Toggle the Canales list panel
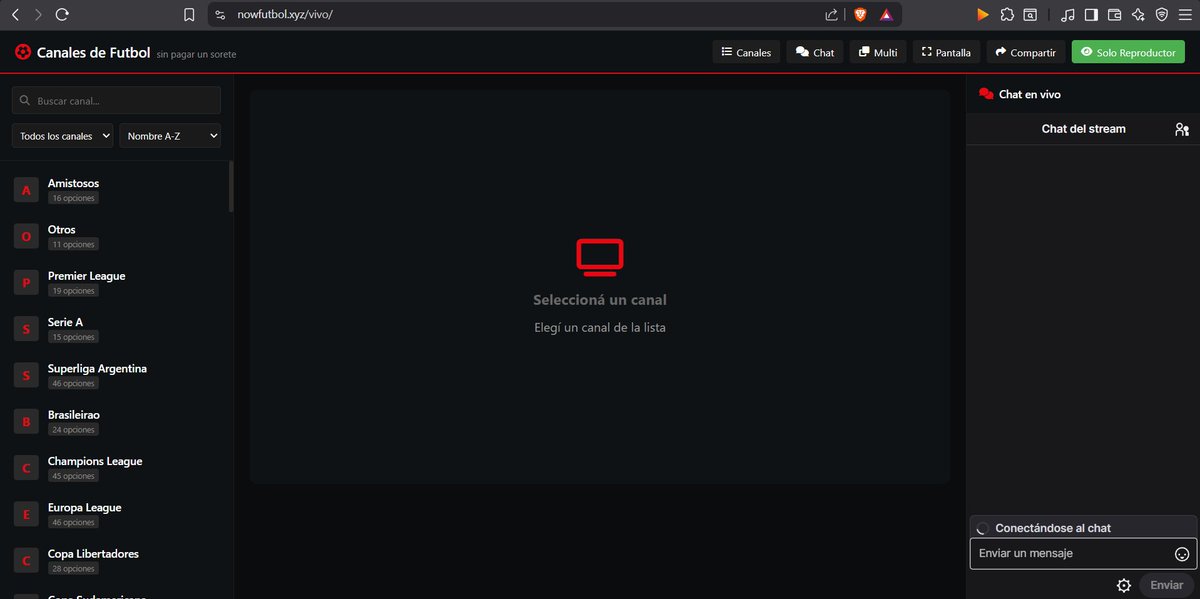The width and height of the screenshot is (1200, 599). [x=746, y=52]
